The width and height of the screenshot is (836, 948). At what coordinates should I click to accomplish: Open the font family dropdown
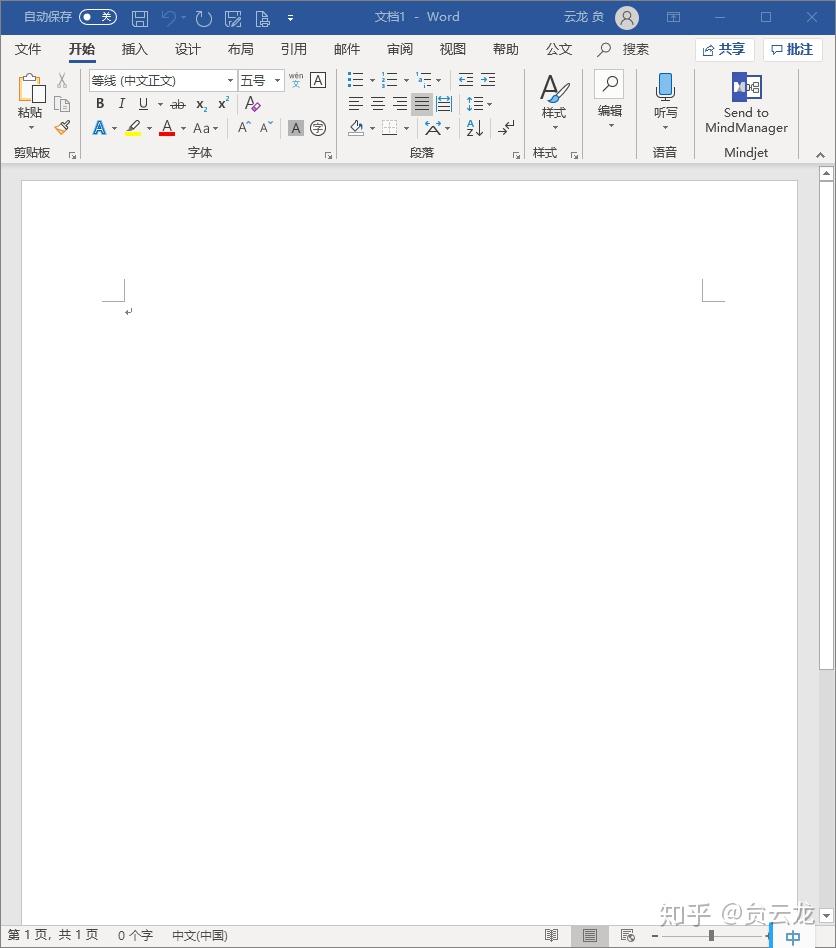pyautogui.click(x=229, y=80)
